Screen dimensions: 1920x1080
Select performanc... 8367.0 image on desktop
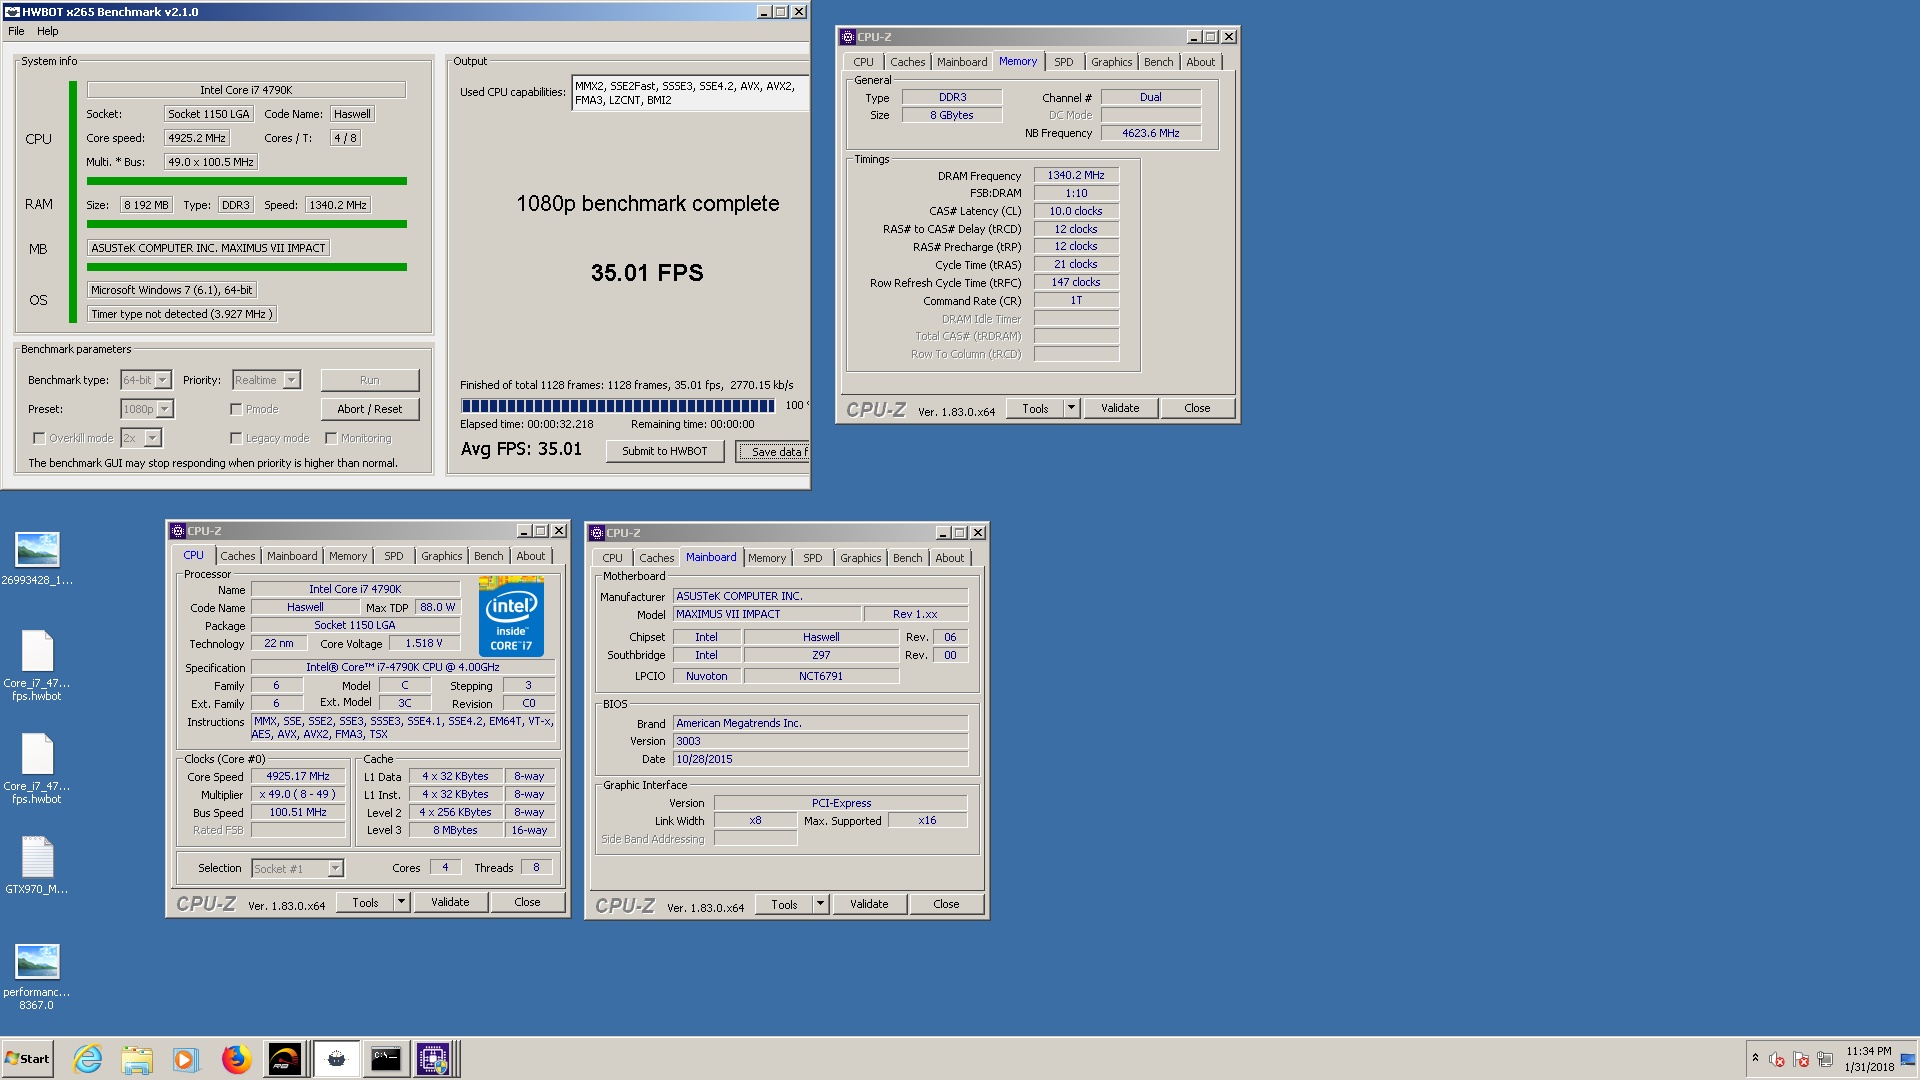38,976
